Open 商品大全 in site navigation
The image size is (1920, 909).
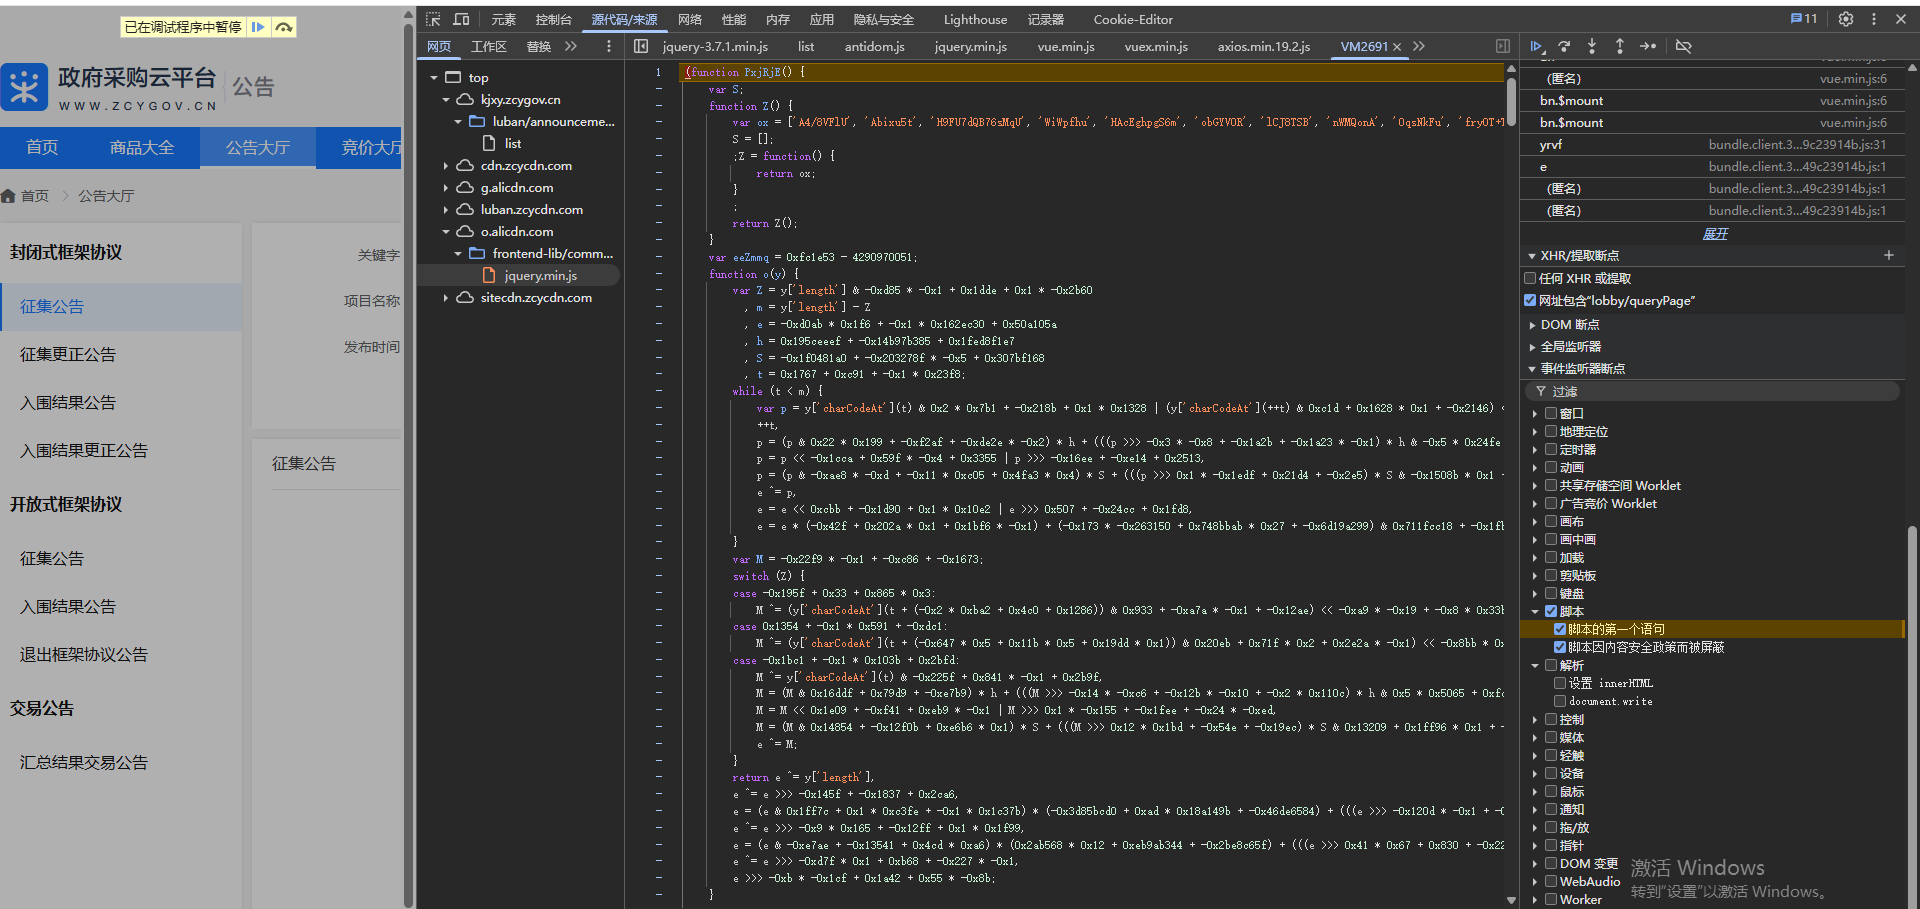142,147
